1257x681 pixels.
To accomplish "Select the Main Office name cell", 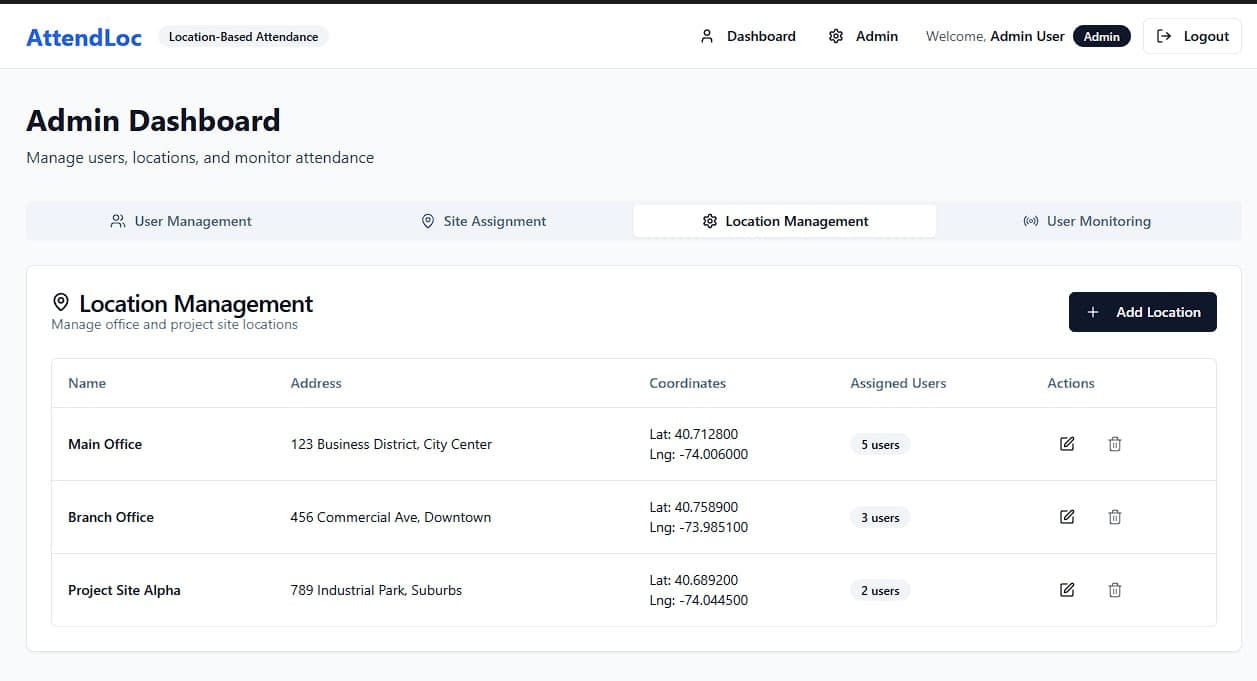I will (105, 444).
